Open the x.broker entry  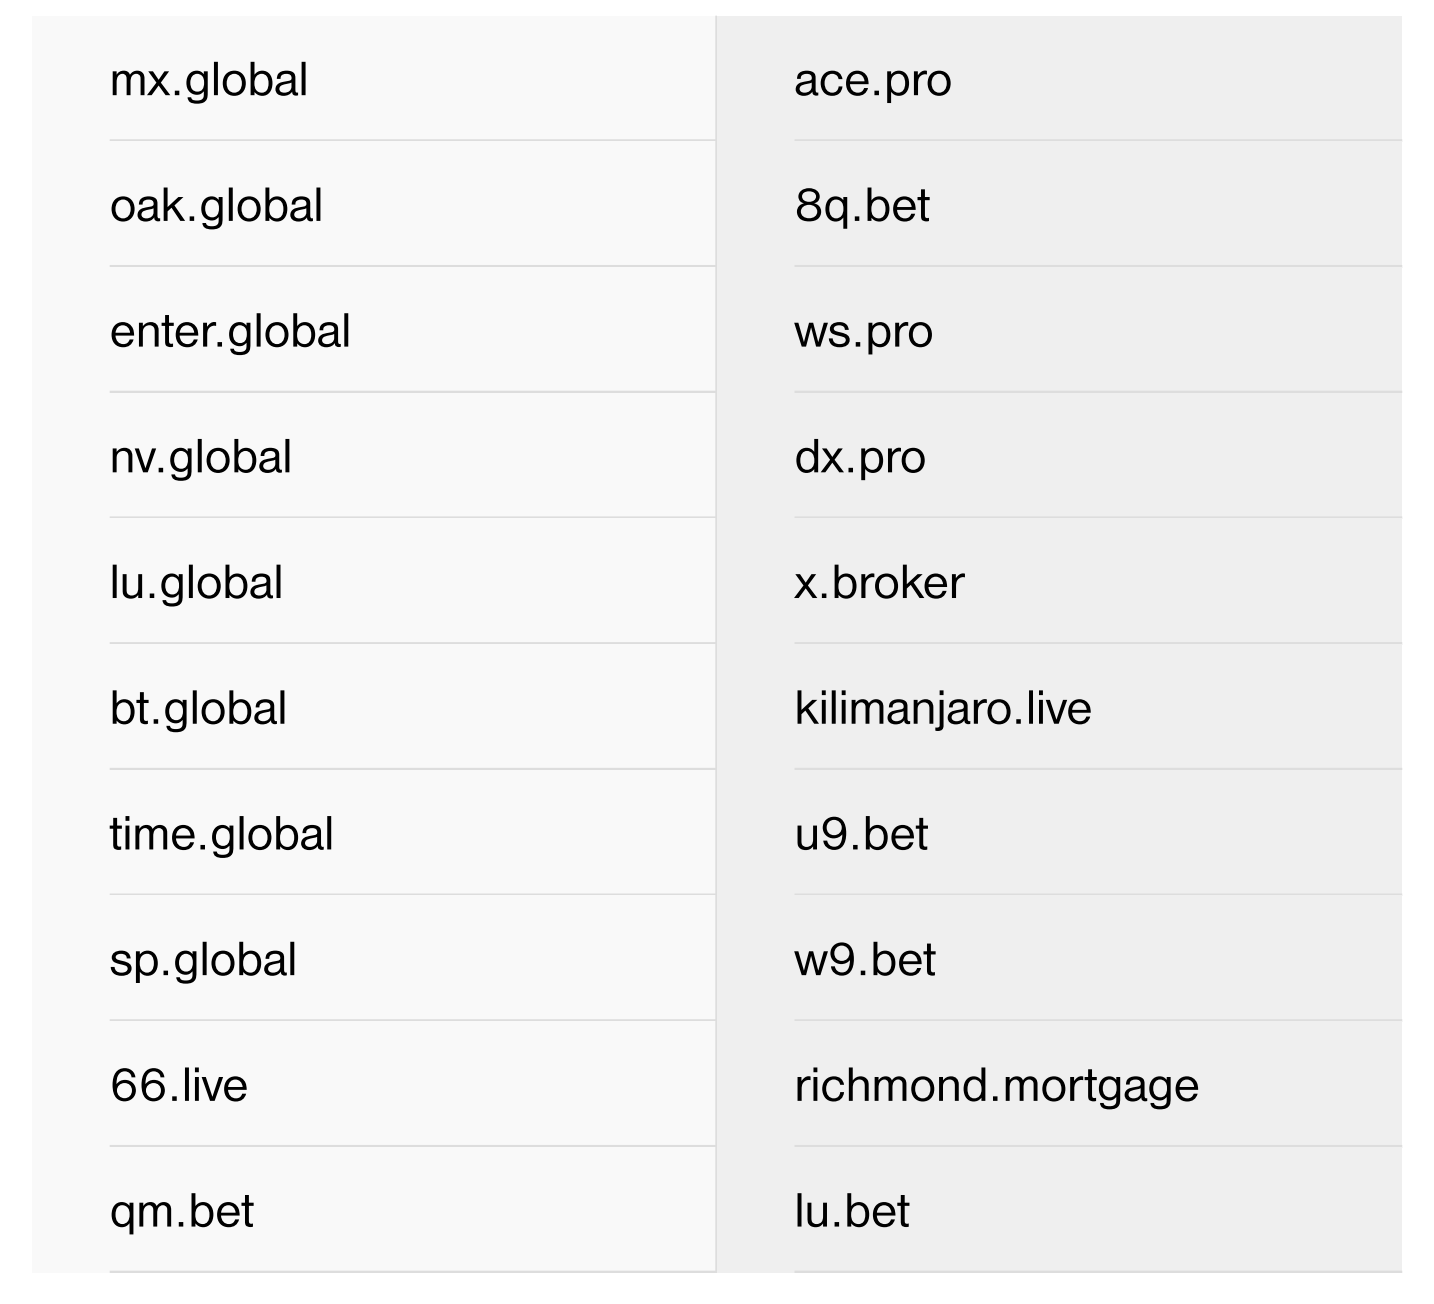coord(879,583)
